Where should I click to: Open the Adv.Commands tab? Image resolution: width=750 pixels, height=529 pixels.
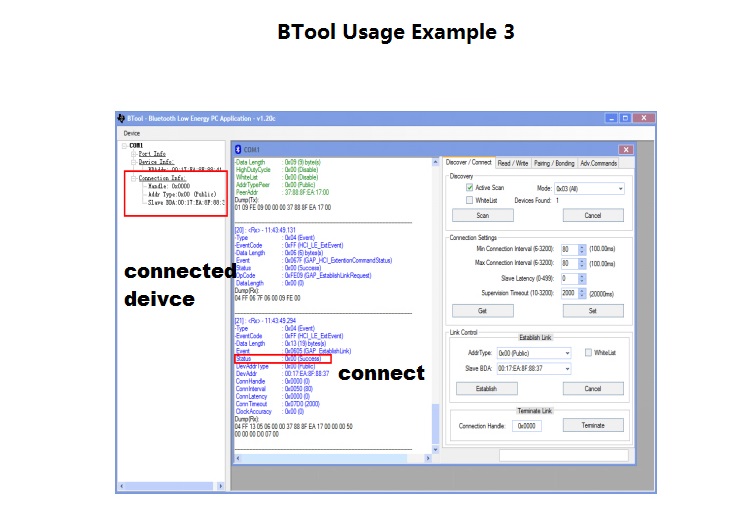click(x=598, y=164)
